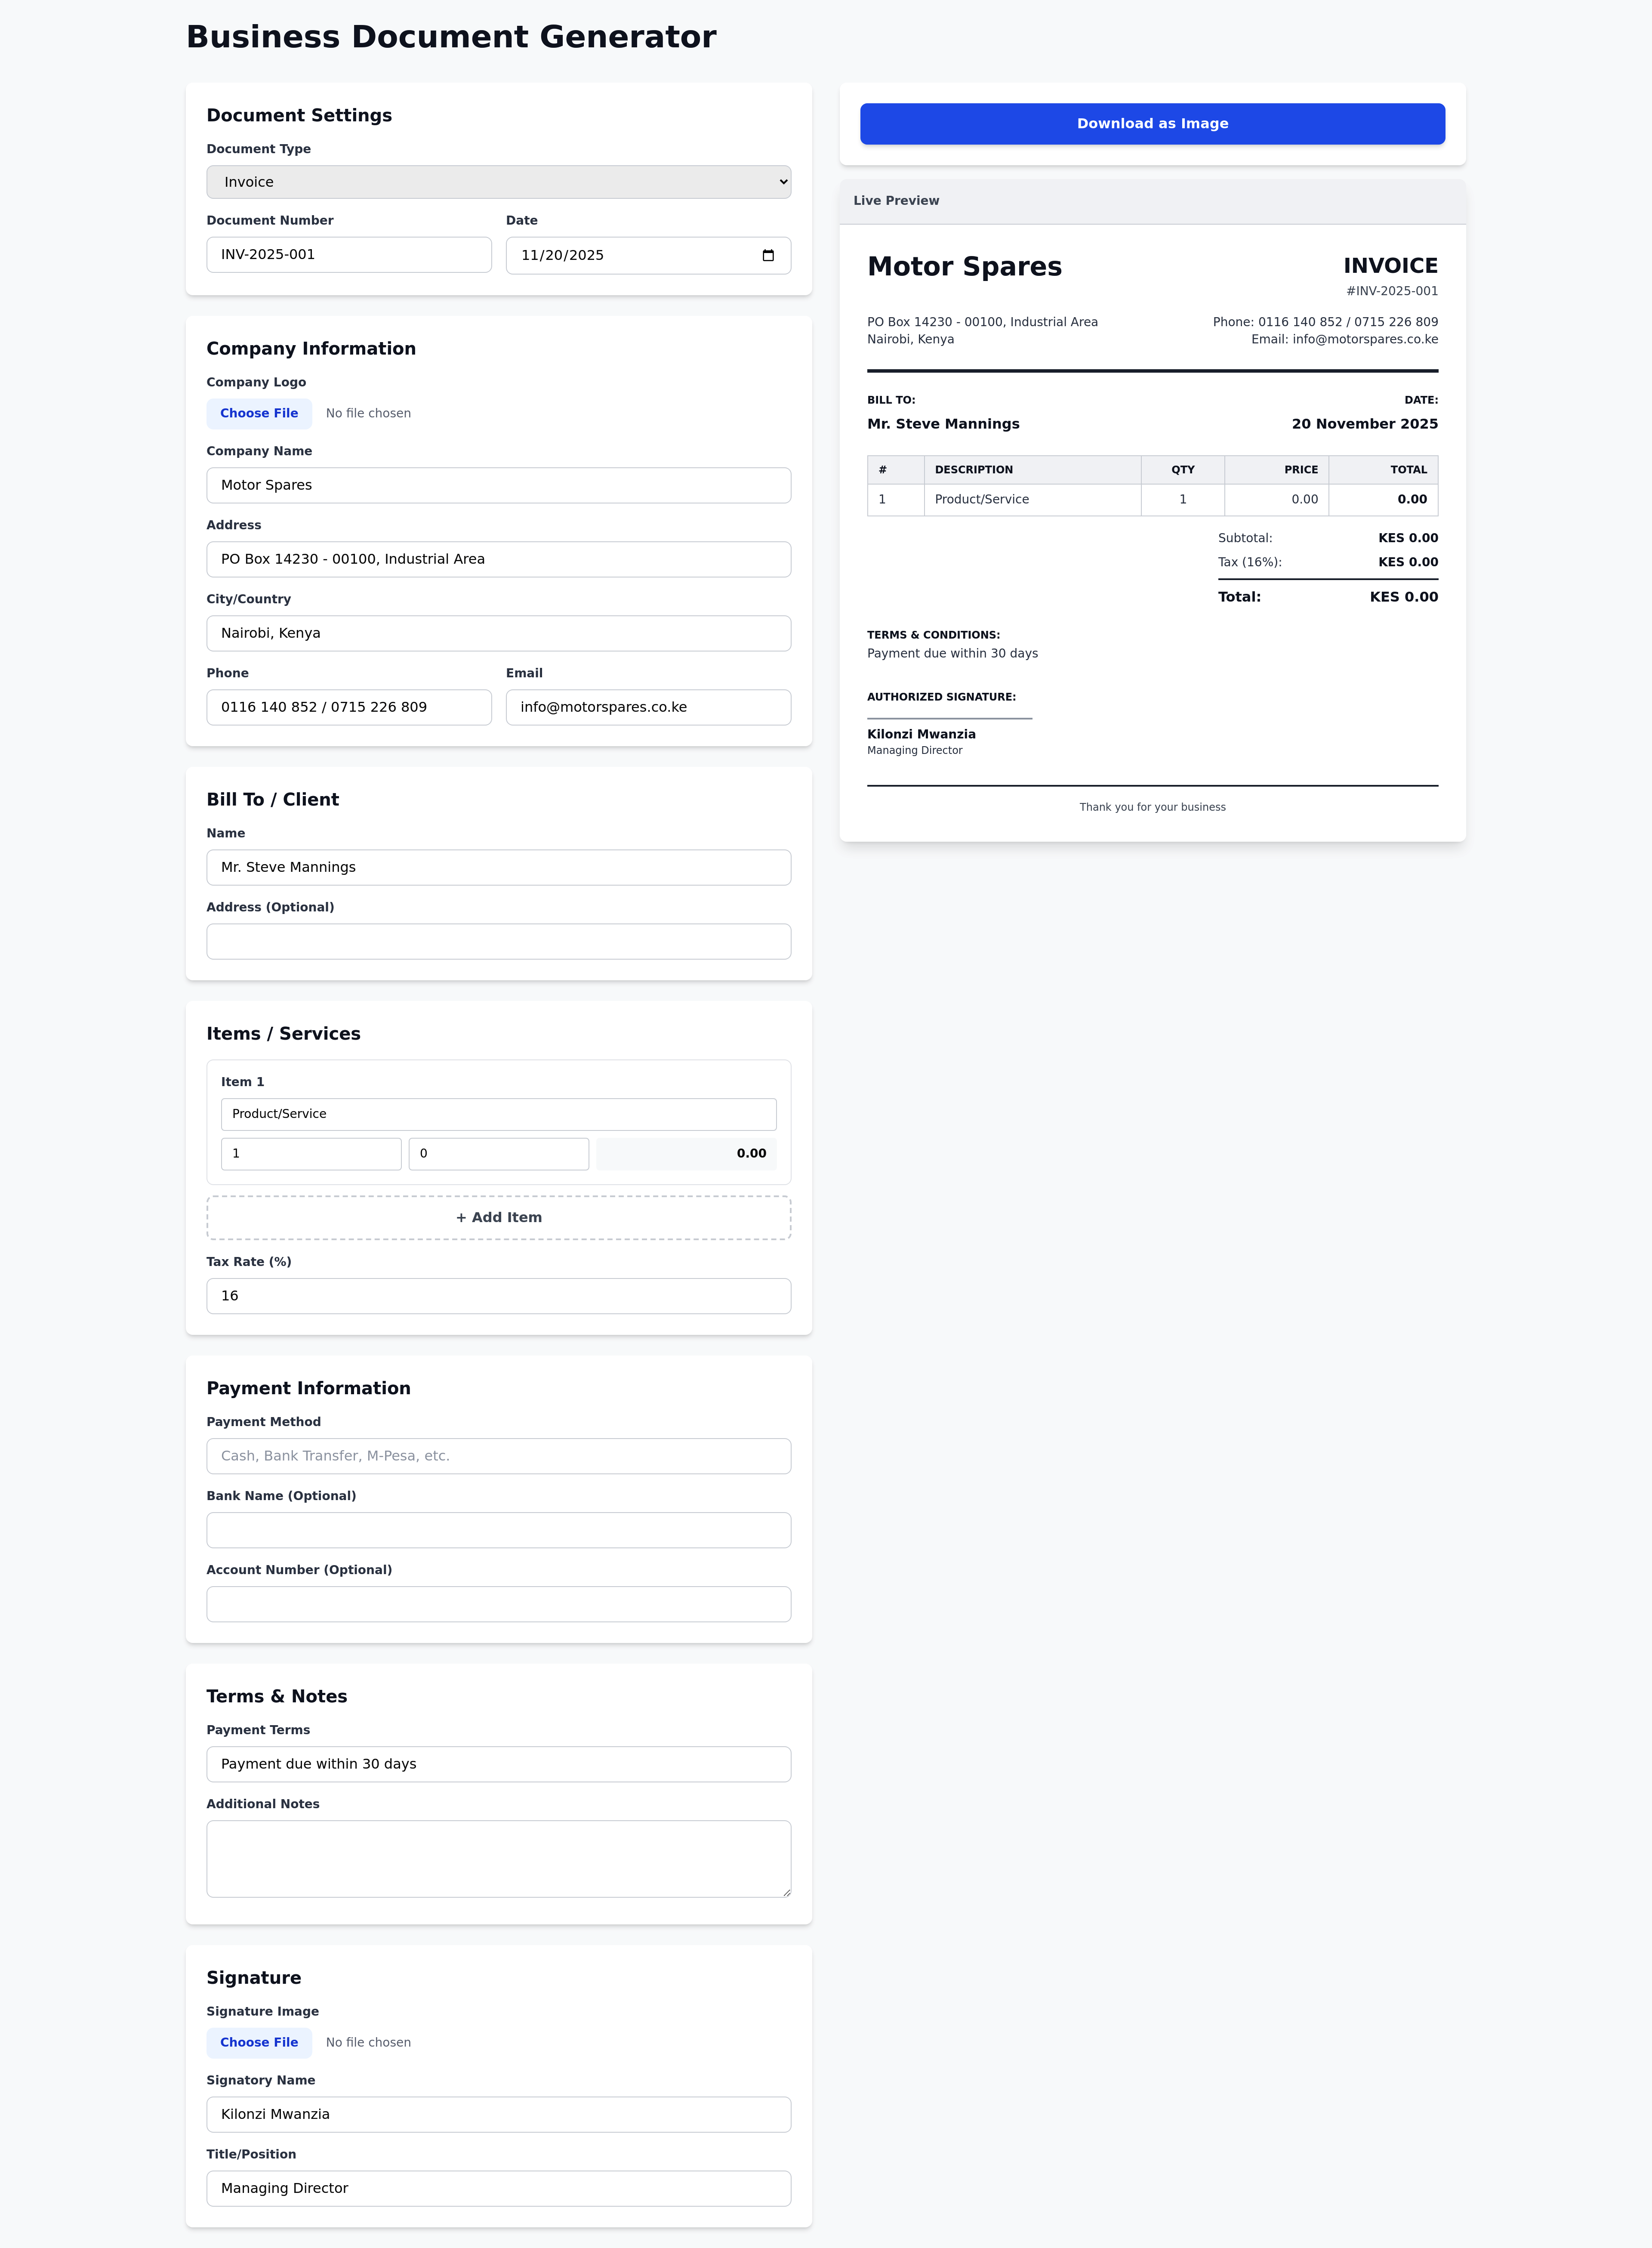Screen dimensions: 1652x2248
Task: Click the Signatory Name field
Action: click(498, 2114)
